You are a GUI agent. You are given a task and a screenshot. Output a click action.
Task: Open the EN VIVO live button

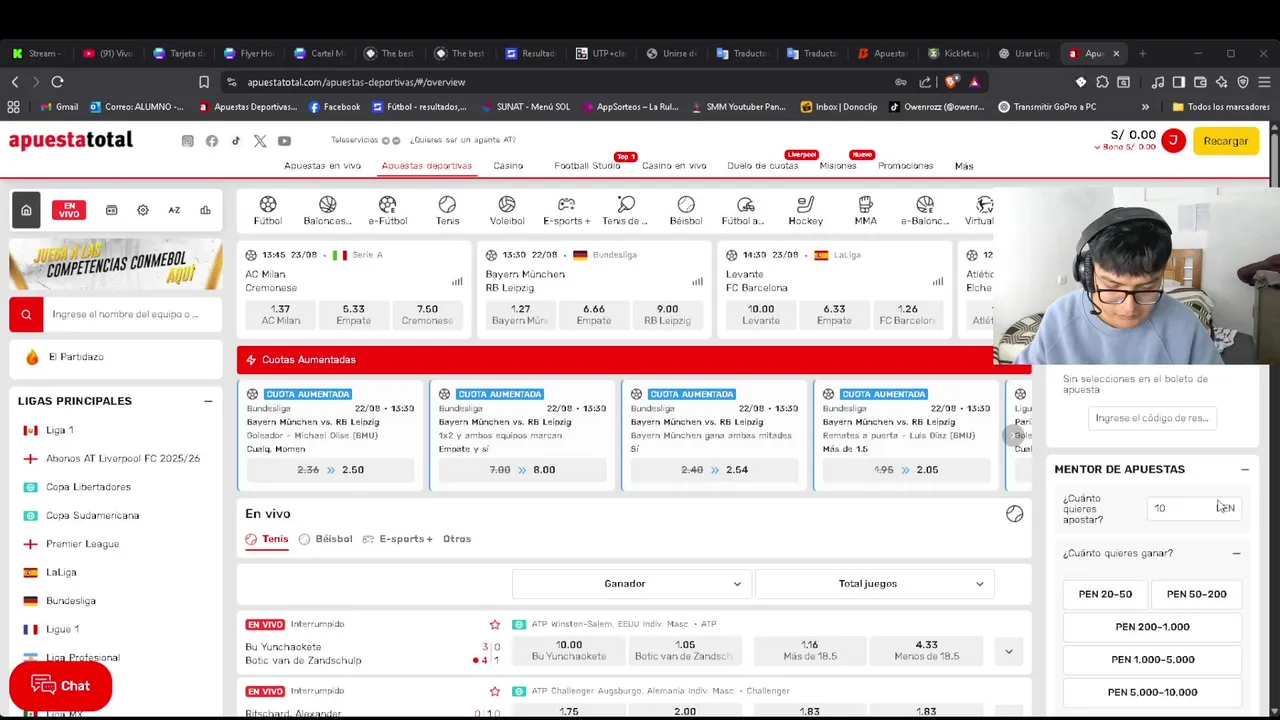[x=69, y=210]
